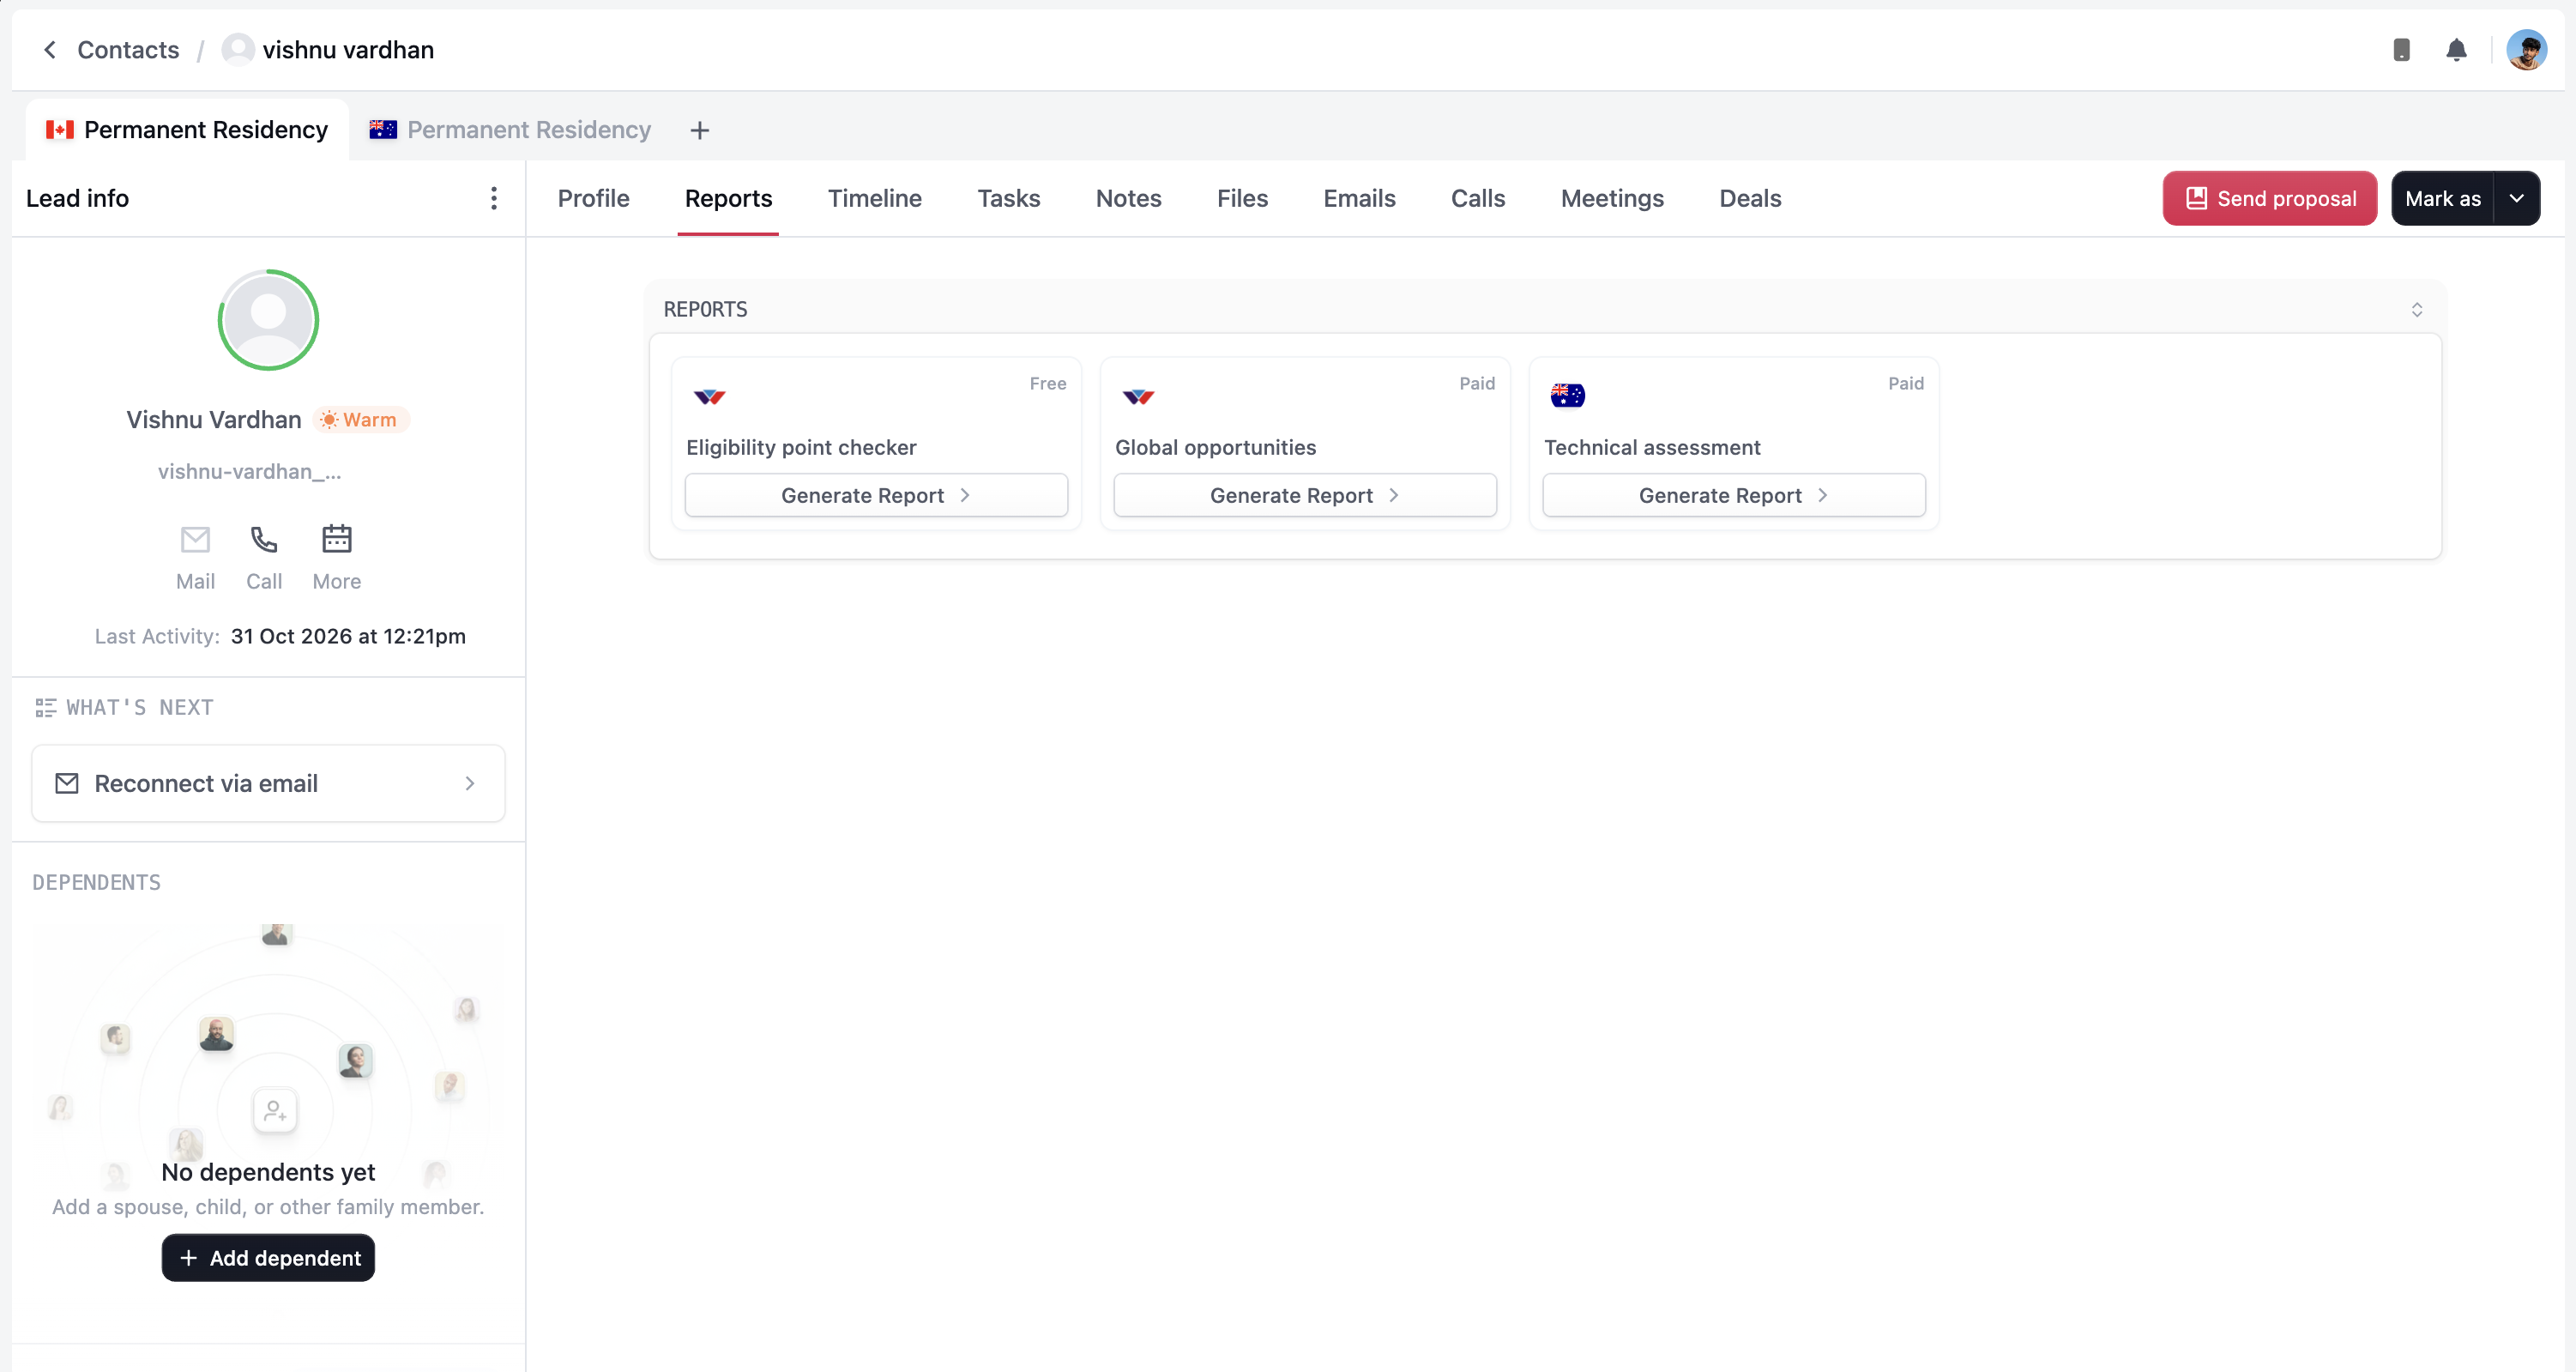Open Reconnect via email suggestion

(x=268, y=783)
